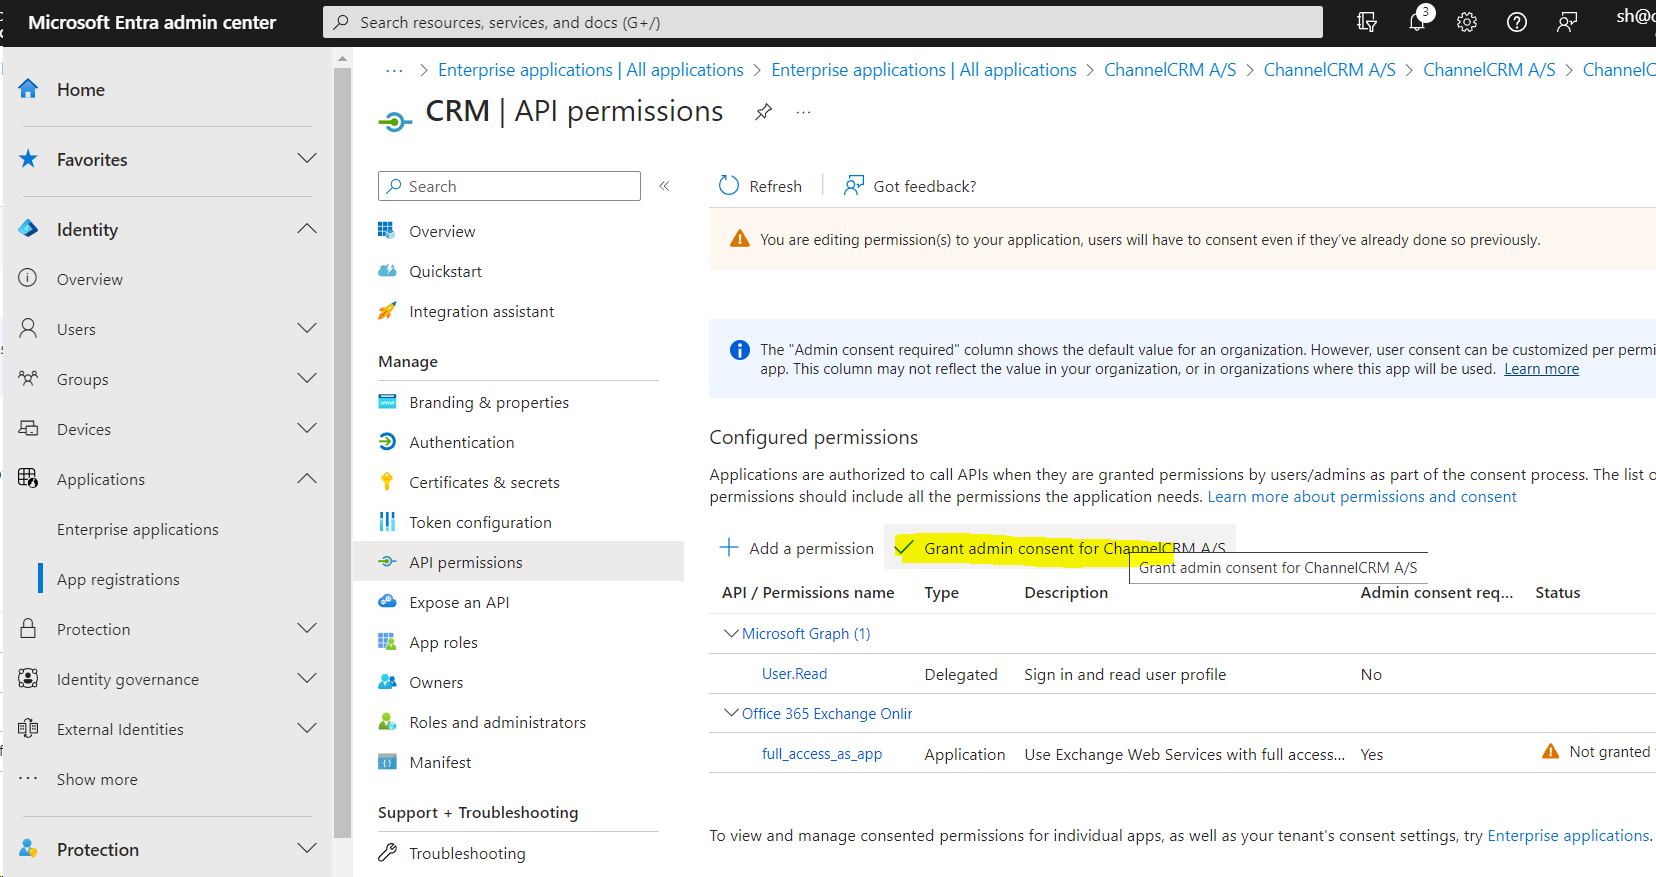1656x877 pixels.
Task: Grant admin consent for ChannelCRM A/S
Action: 1060,548
